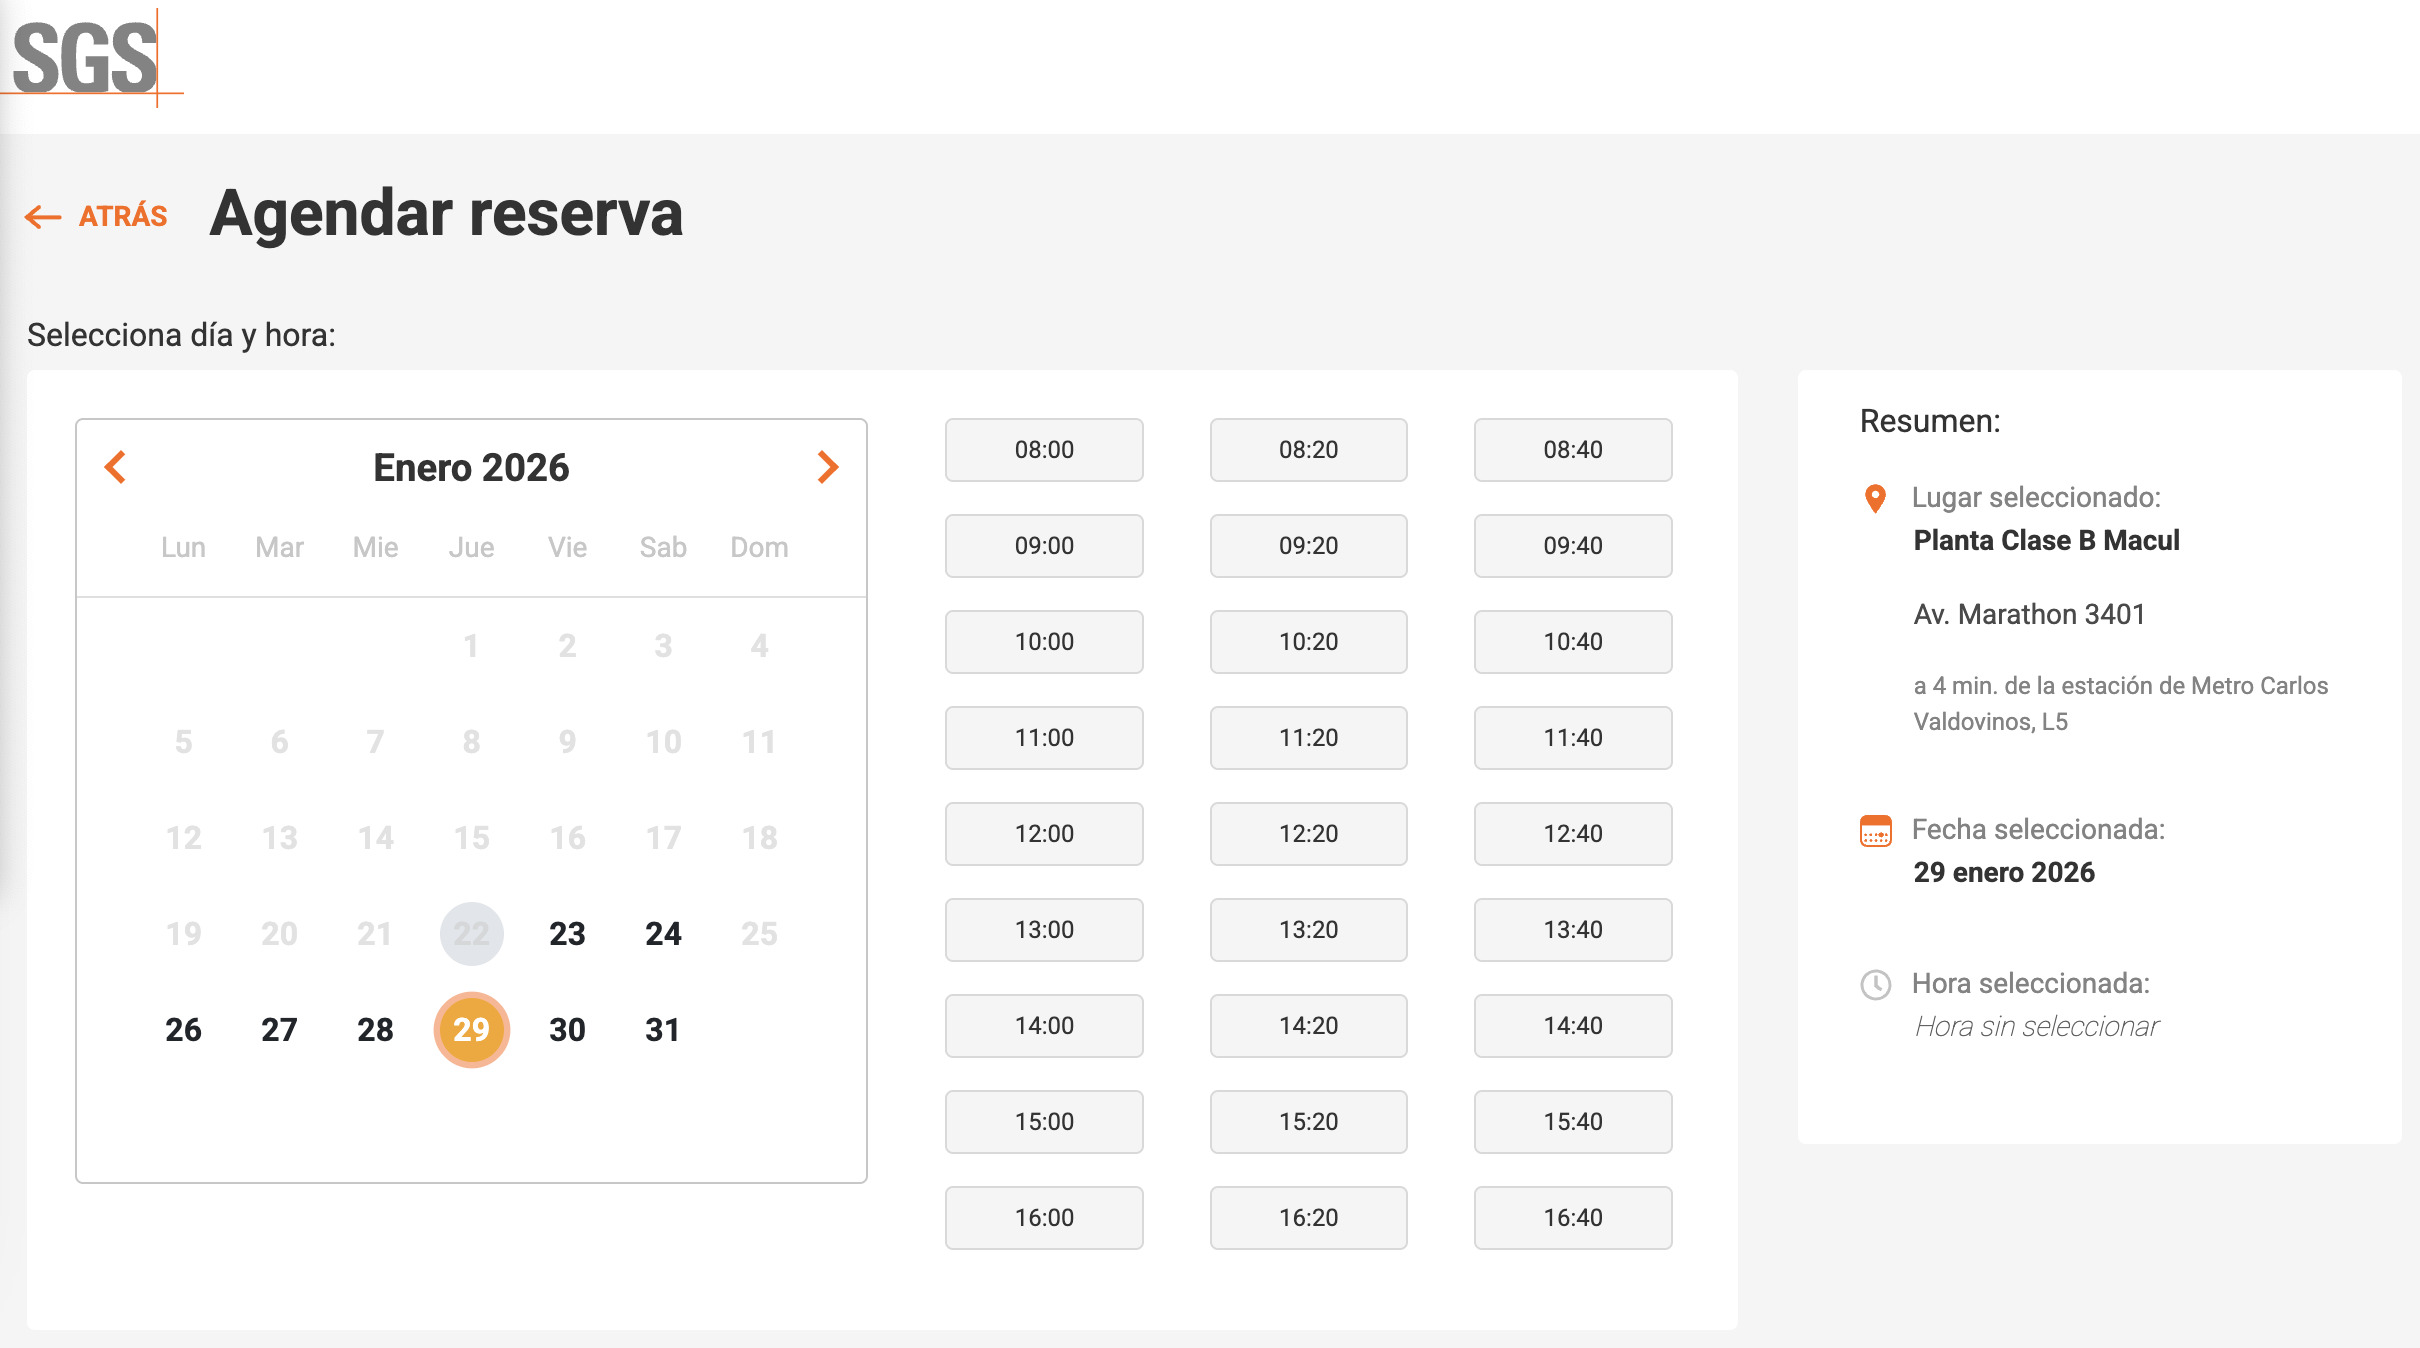Go to previous month in calendar
The width and height of the screenshot is (2420, 1348).
pos(116,467)
